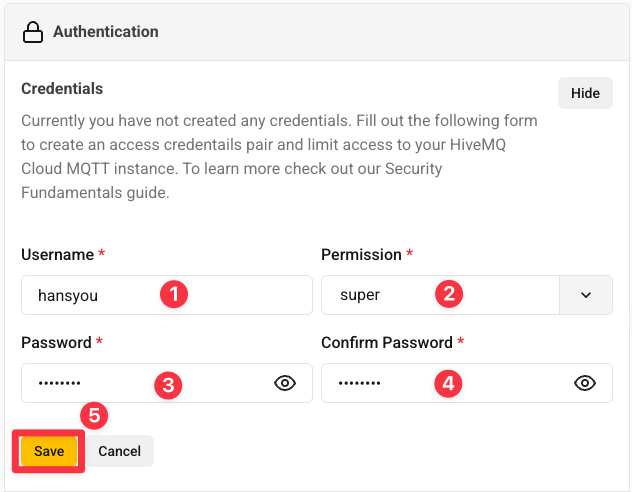This screenshot has height=492, width=632.
Task: Click the red badge numbered 2
Action: click(449, 294)
